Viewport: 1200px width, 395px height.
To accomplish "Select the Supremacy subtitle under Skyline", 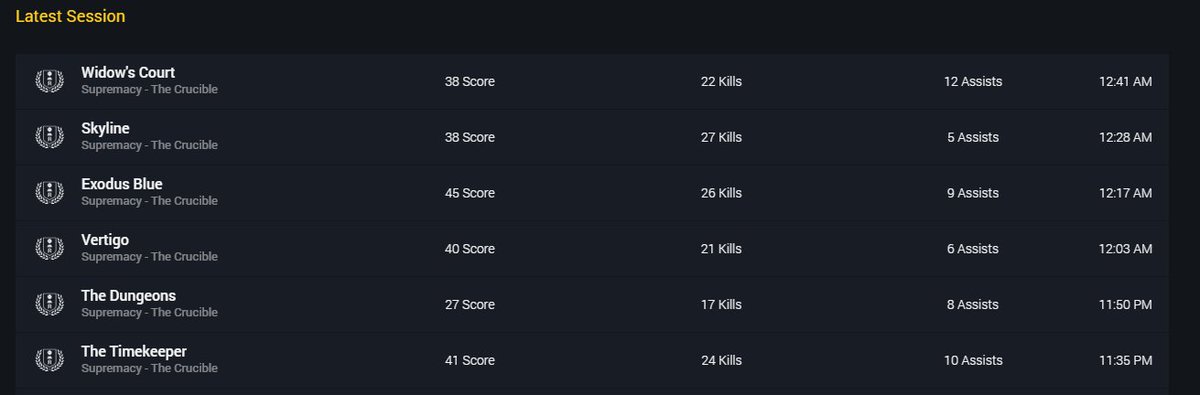I will pyautogui.click(x=149, y=145).
